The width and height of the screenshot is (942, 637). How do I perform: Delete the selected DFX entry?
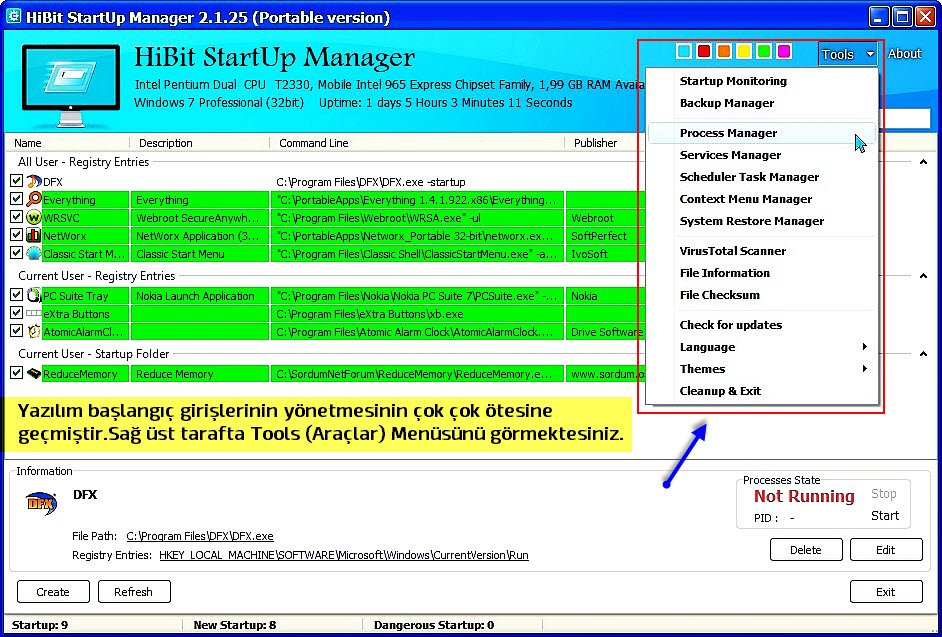click(806, 550)
